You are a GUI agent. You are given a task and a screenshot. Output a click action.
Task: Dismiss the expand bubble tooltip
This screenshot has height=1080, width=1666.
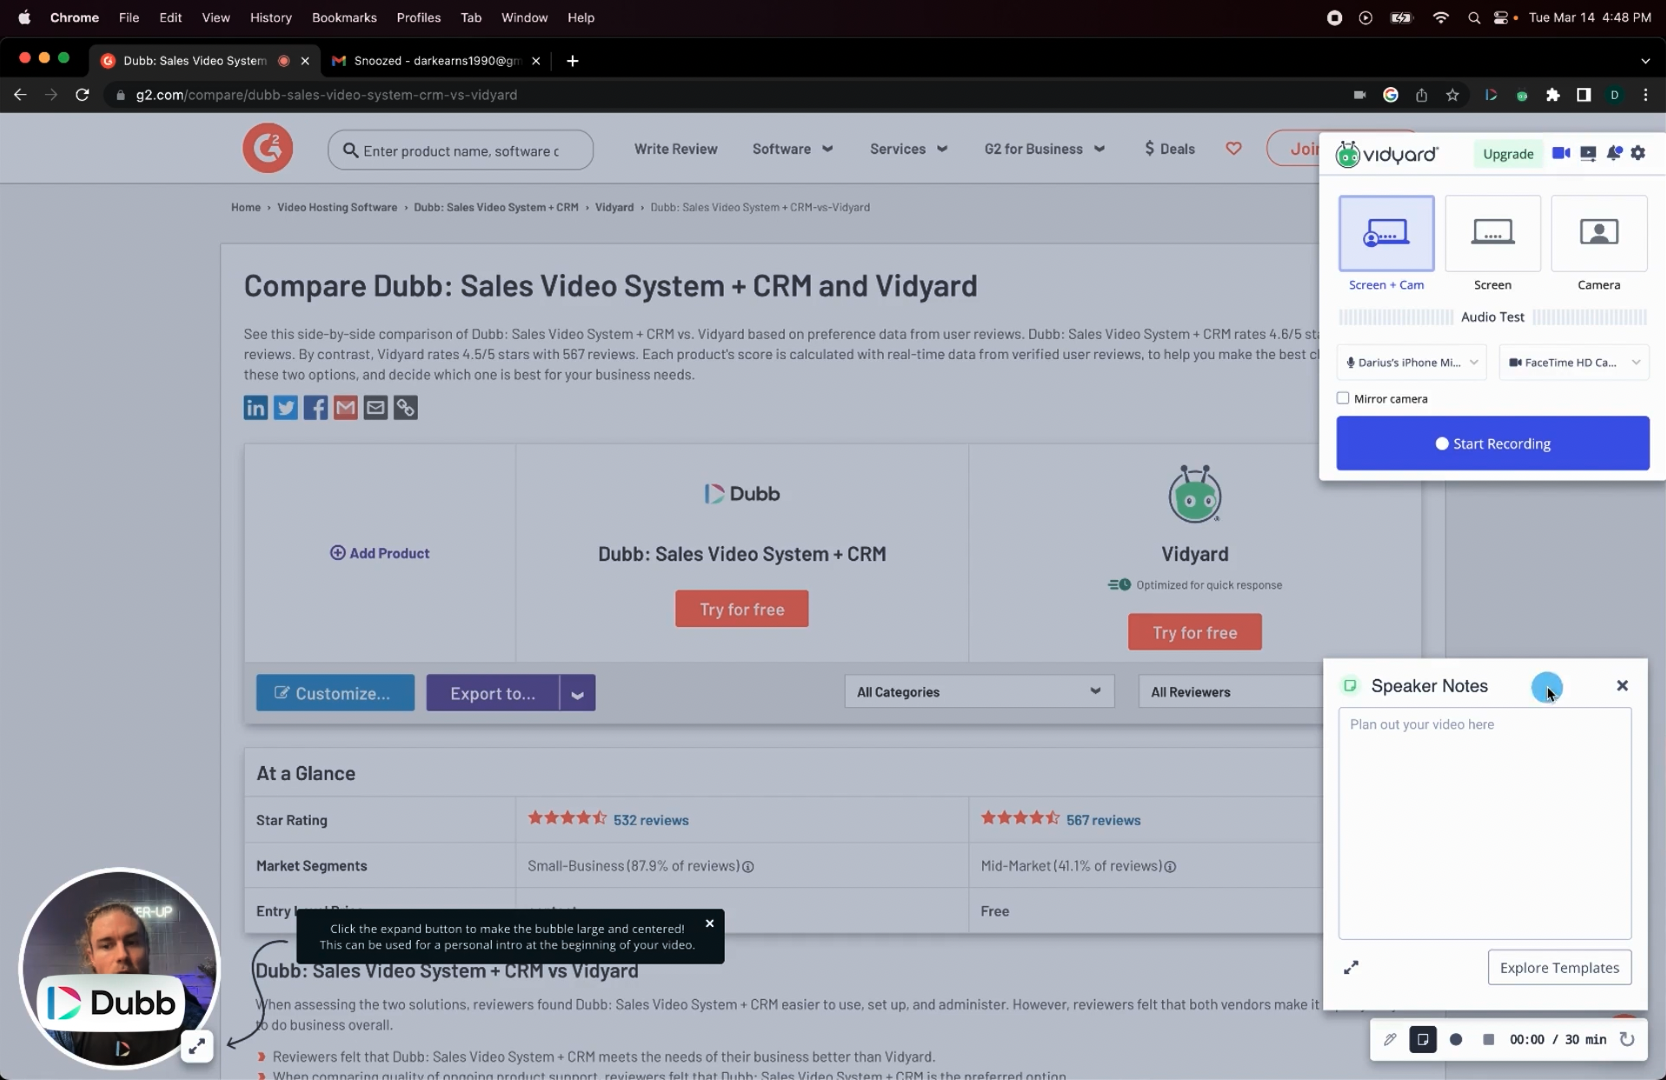coord(710,923)
